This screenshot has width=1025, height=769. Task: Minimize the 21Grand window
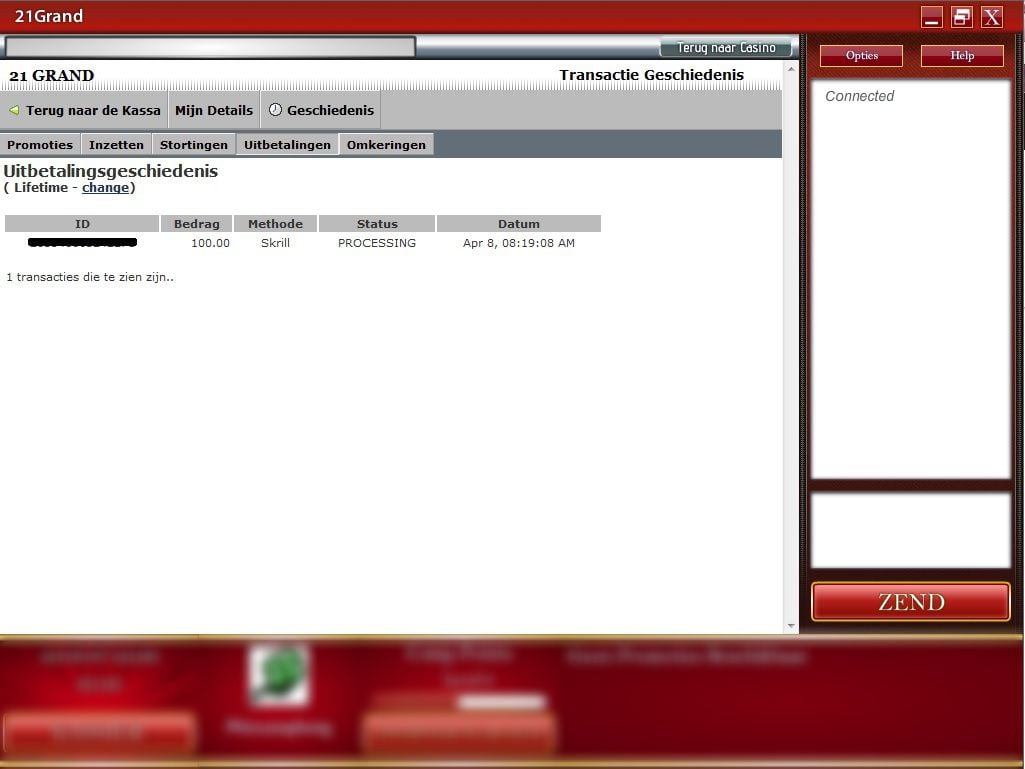[x=932, y=17]
